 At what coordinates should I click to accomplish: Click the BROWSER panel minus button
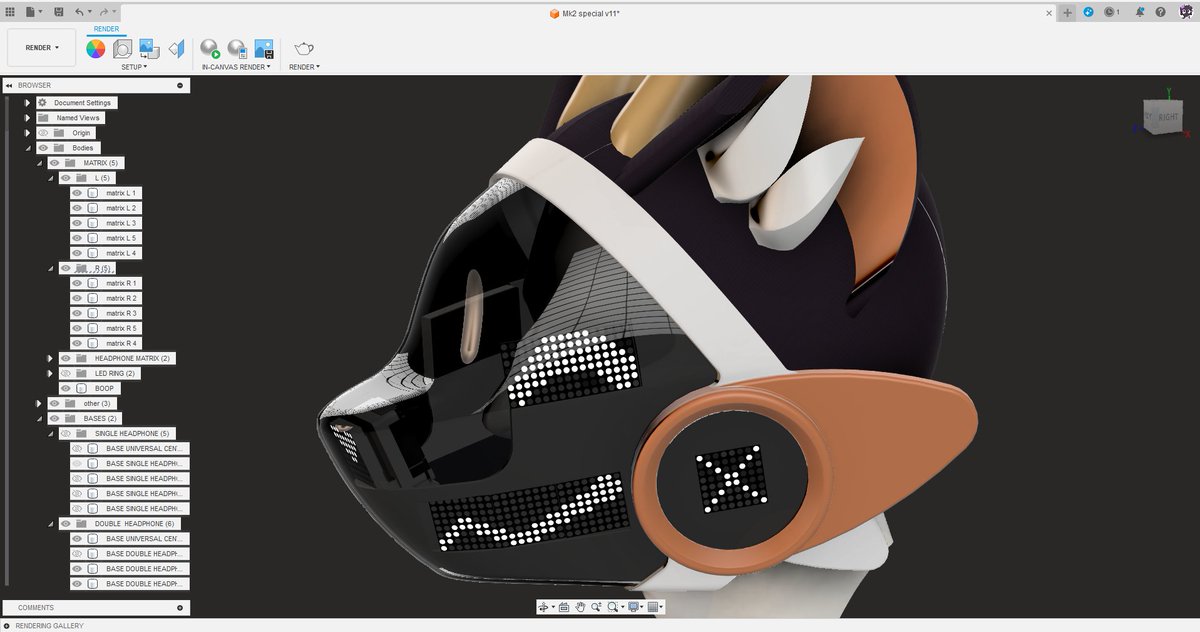coord(180,85)
